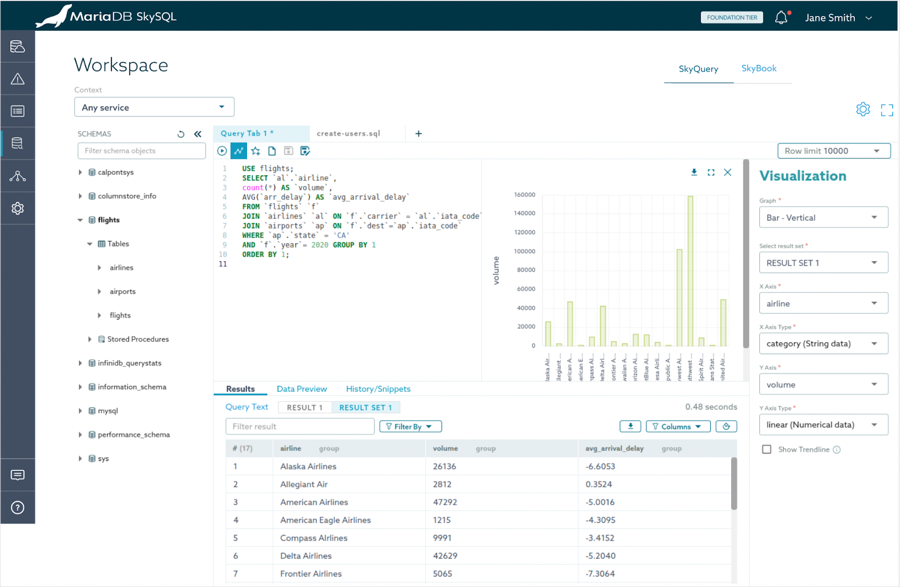Expand the airports table node

click(x=100, y=292)
